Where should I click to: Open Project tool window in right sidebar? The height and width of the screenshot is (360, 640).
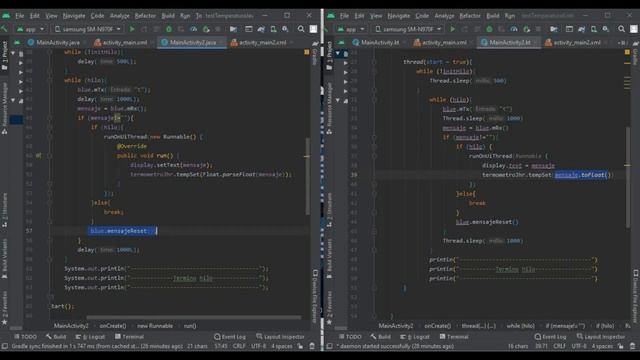[329, 55]
